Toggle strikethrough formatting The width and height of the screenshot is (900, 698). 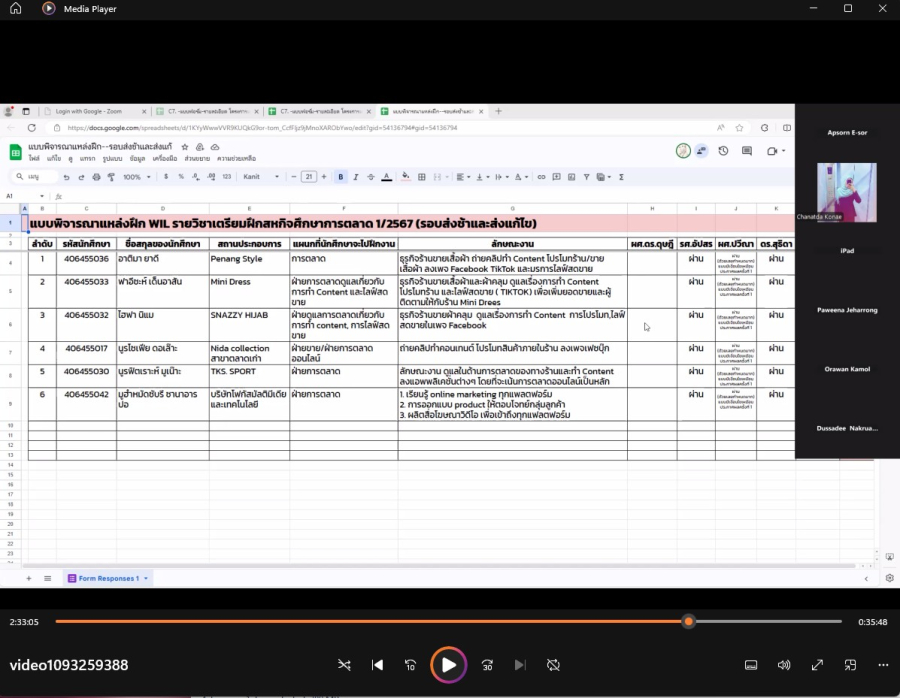click(371, 177)
